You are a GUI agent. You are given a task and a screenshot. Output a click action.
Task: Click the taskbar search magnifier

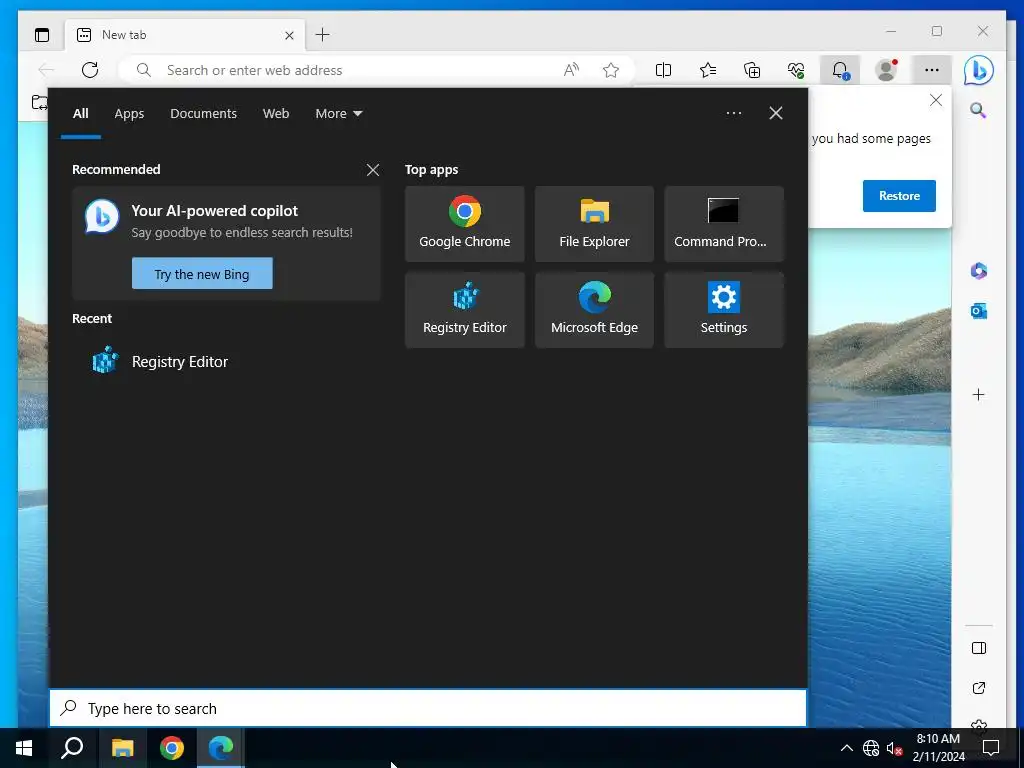[72, 748]
